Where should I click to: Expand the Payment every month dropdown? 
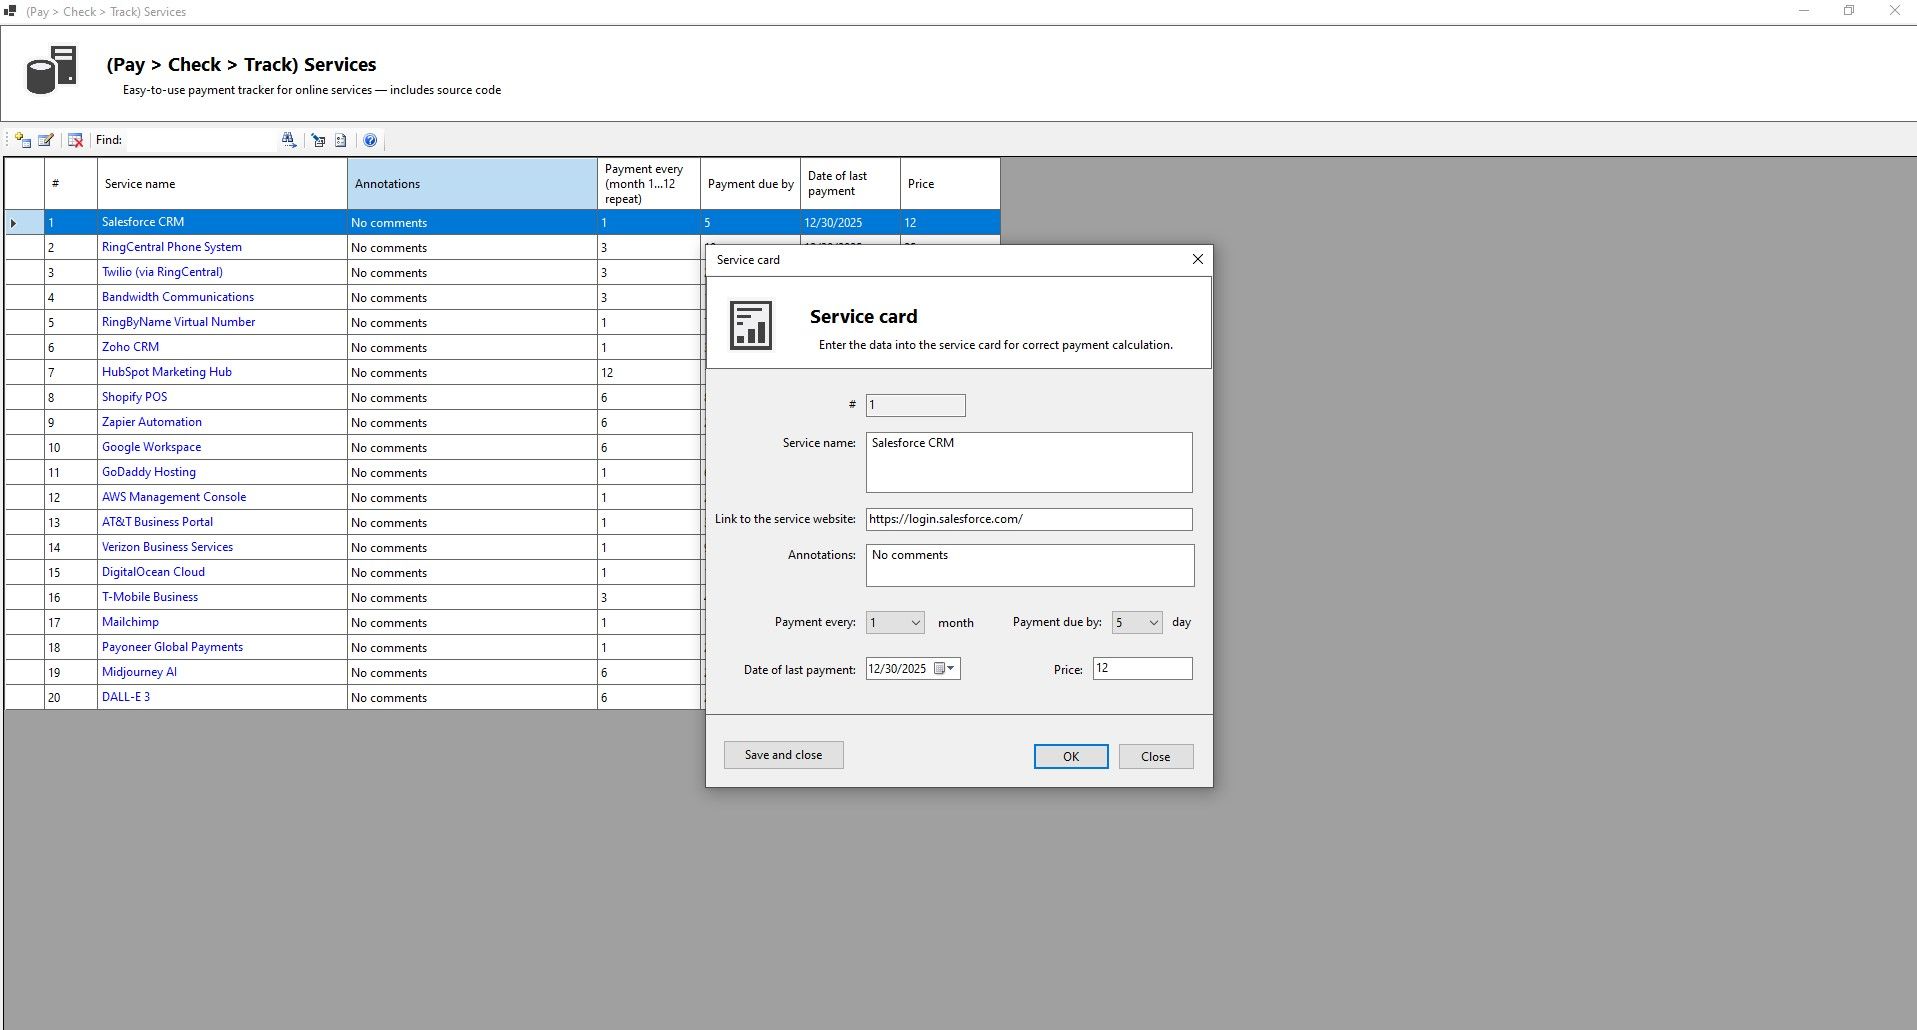pos(915,623)
